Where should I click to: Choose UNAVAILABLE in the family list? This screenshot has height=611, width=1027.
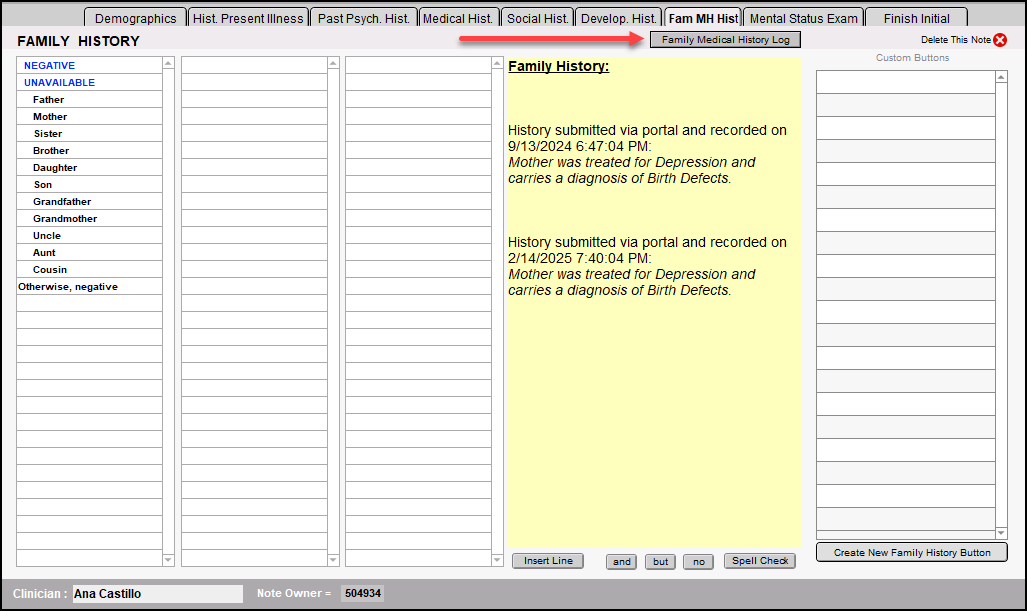point(60,83)
